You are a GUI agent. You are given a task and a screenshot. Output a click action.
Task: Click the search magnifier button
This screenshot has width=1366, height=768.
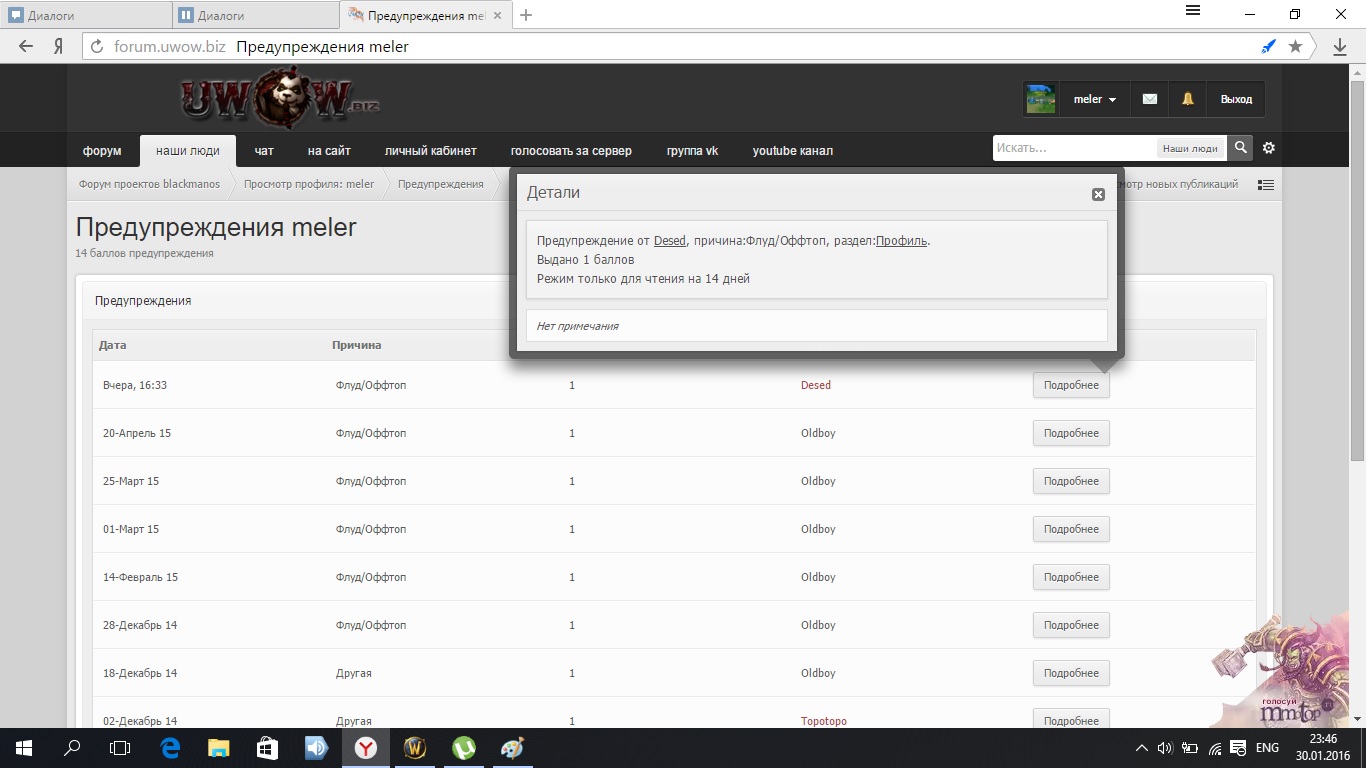pos(1241,148)
